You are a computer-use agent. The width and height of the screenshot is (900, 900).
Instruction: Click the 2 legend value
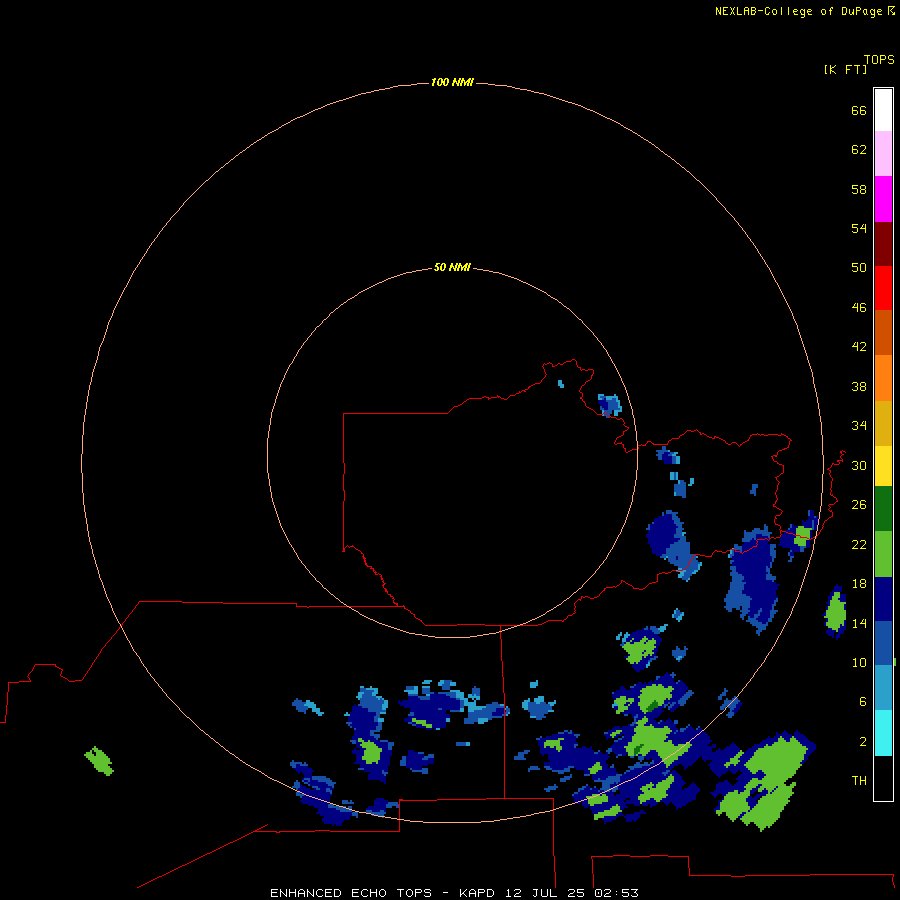(863, 742)
